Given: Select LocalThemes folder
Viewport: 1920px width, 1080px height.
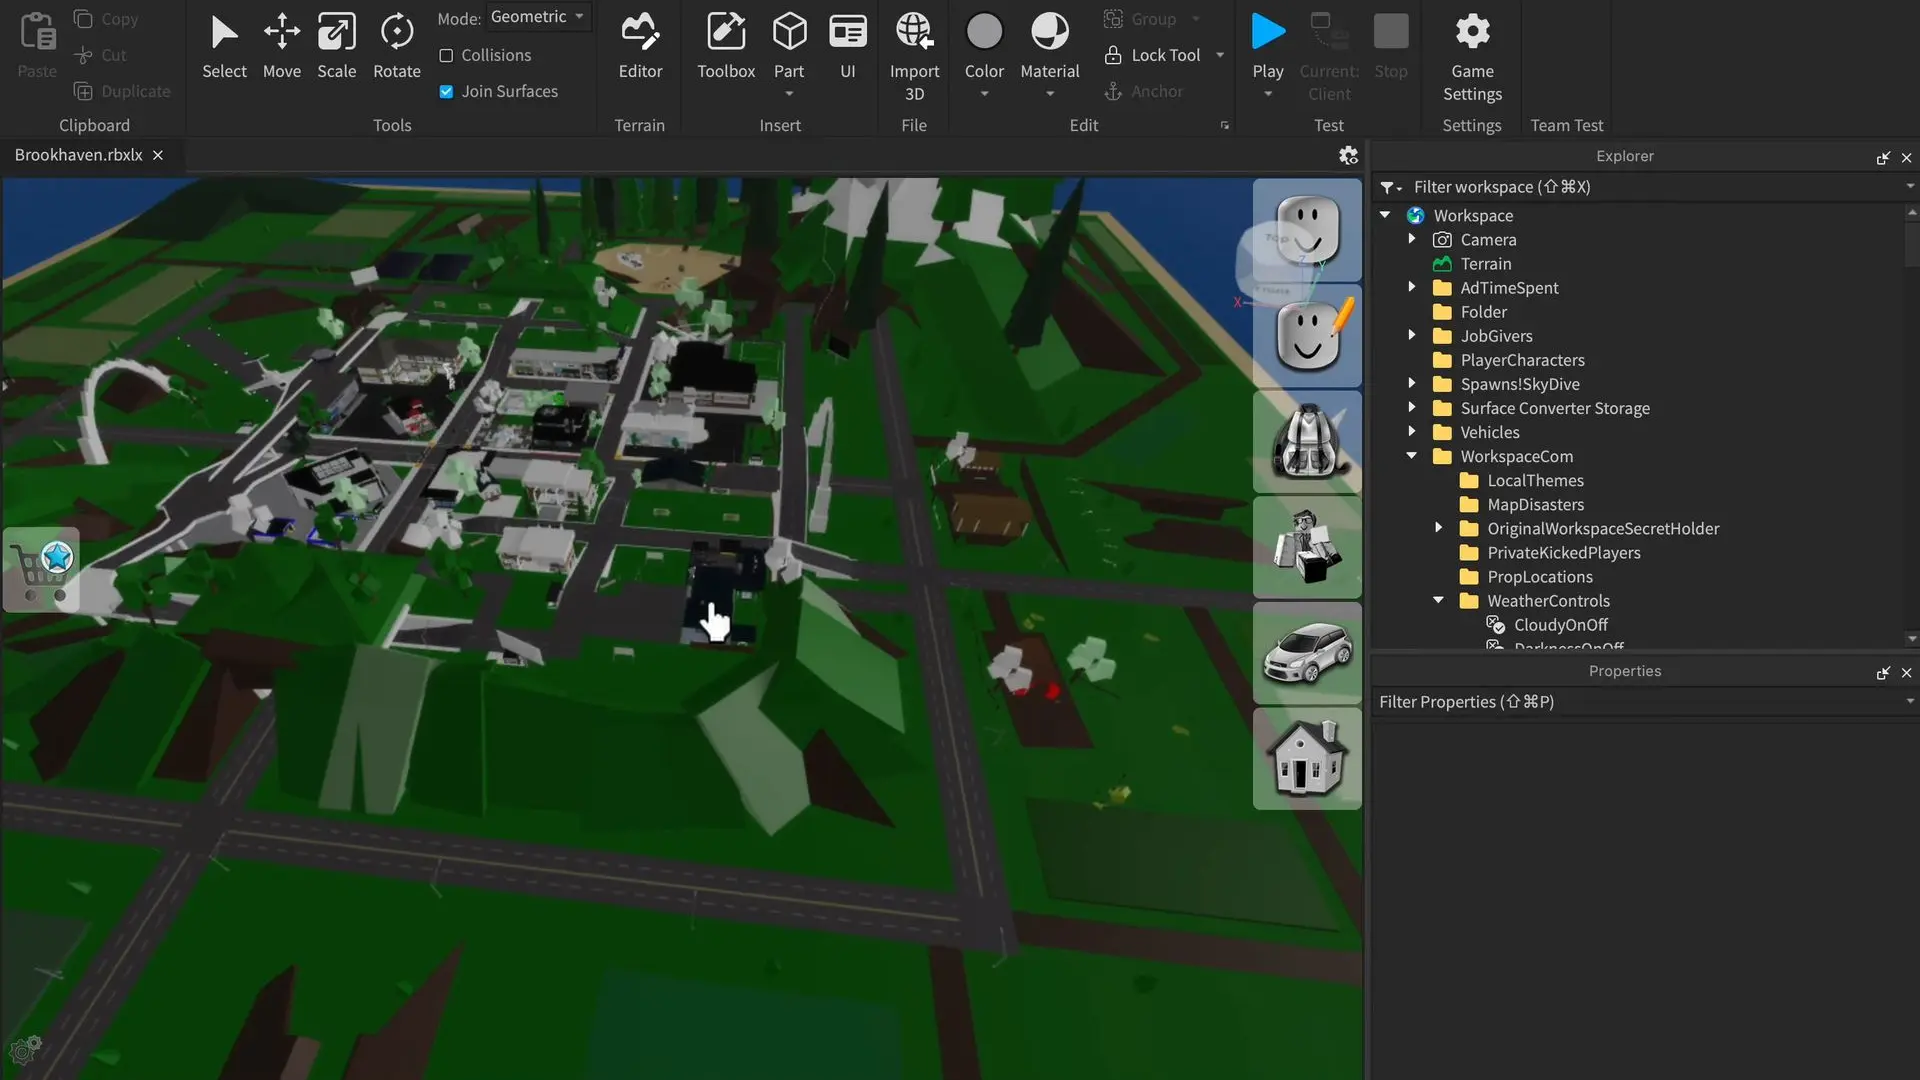Looking at the screenshot, I should click(1534, 481).
